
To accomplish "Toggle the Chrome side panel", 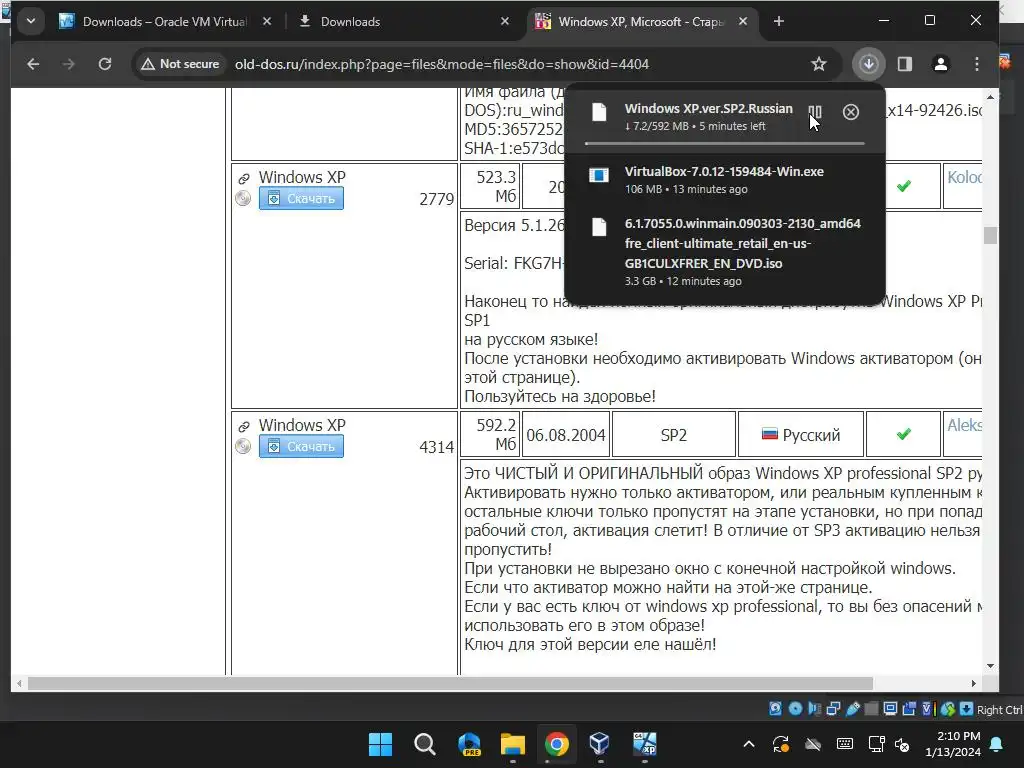I will [904, 64].
